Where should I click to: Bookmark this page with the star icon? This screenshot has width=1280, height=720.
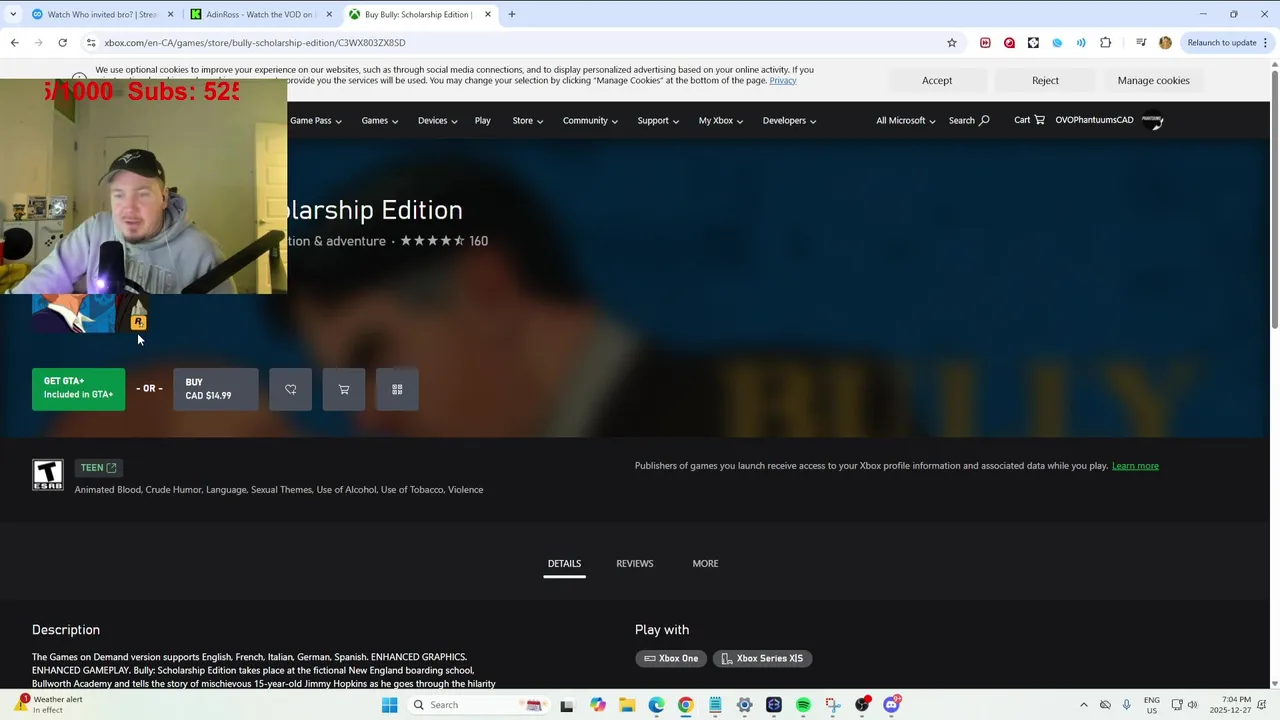tap(952, 43)
